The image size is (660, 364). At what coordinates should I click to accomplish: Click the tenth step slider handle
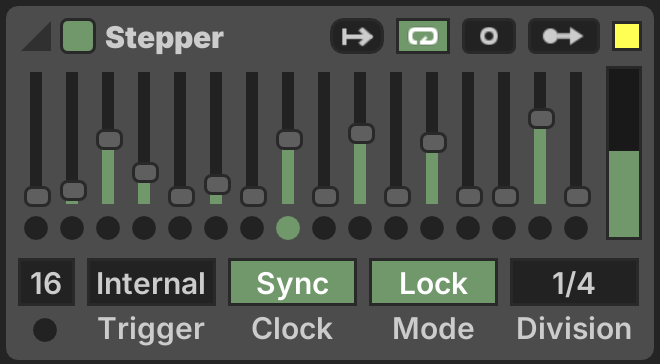pos(362,133)
